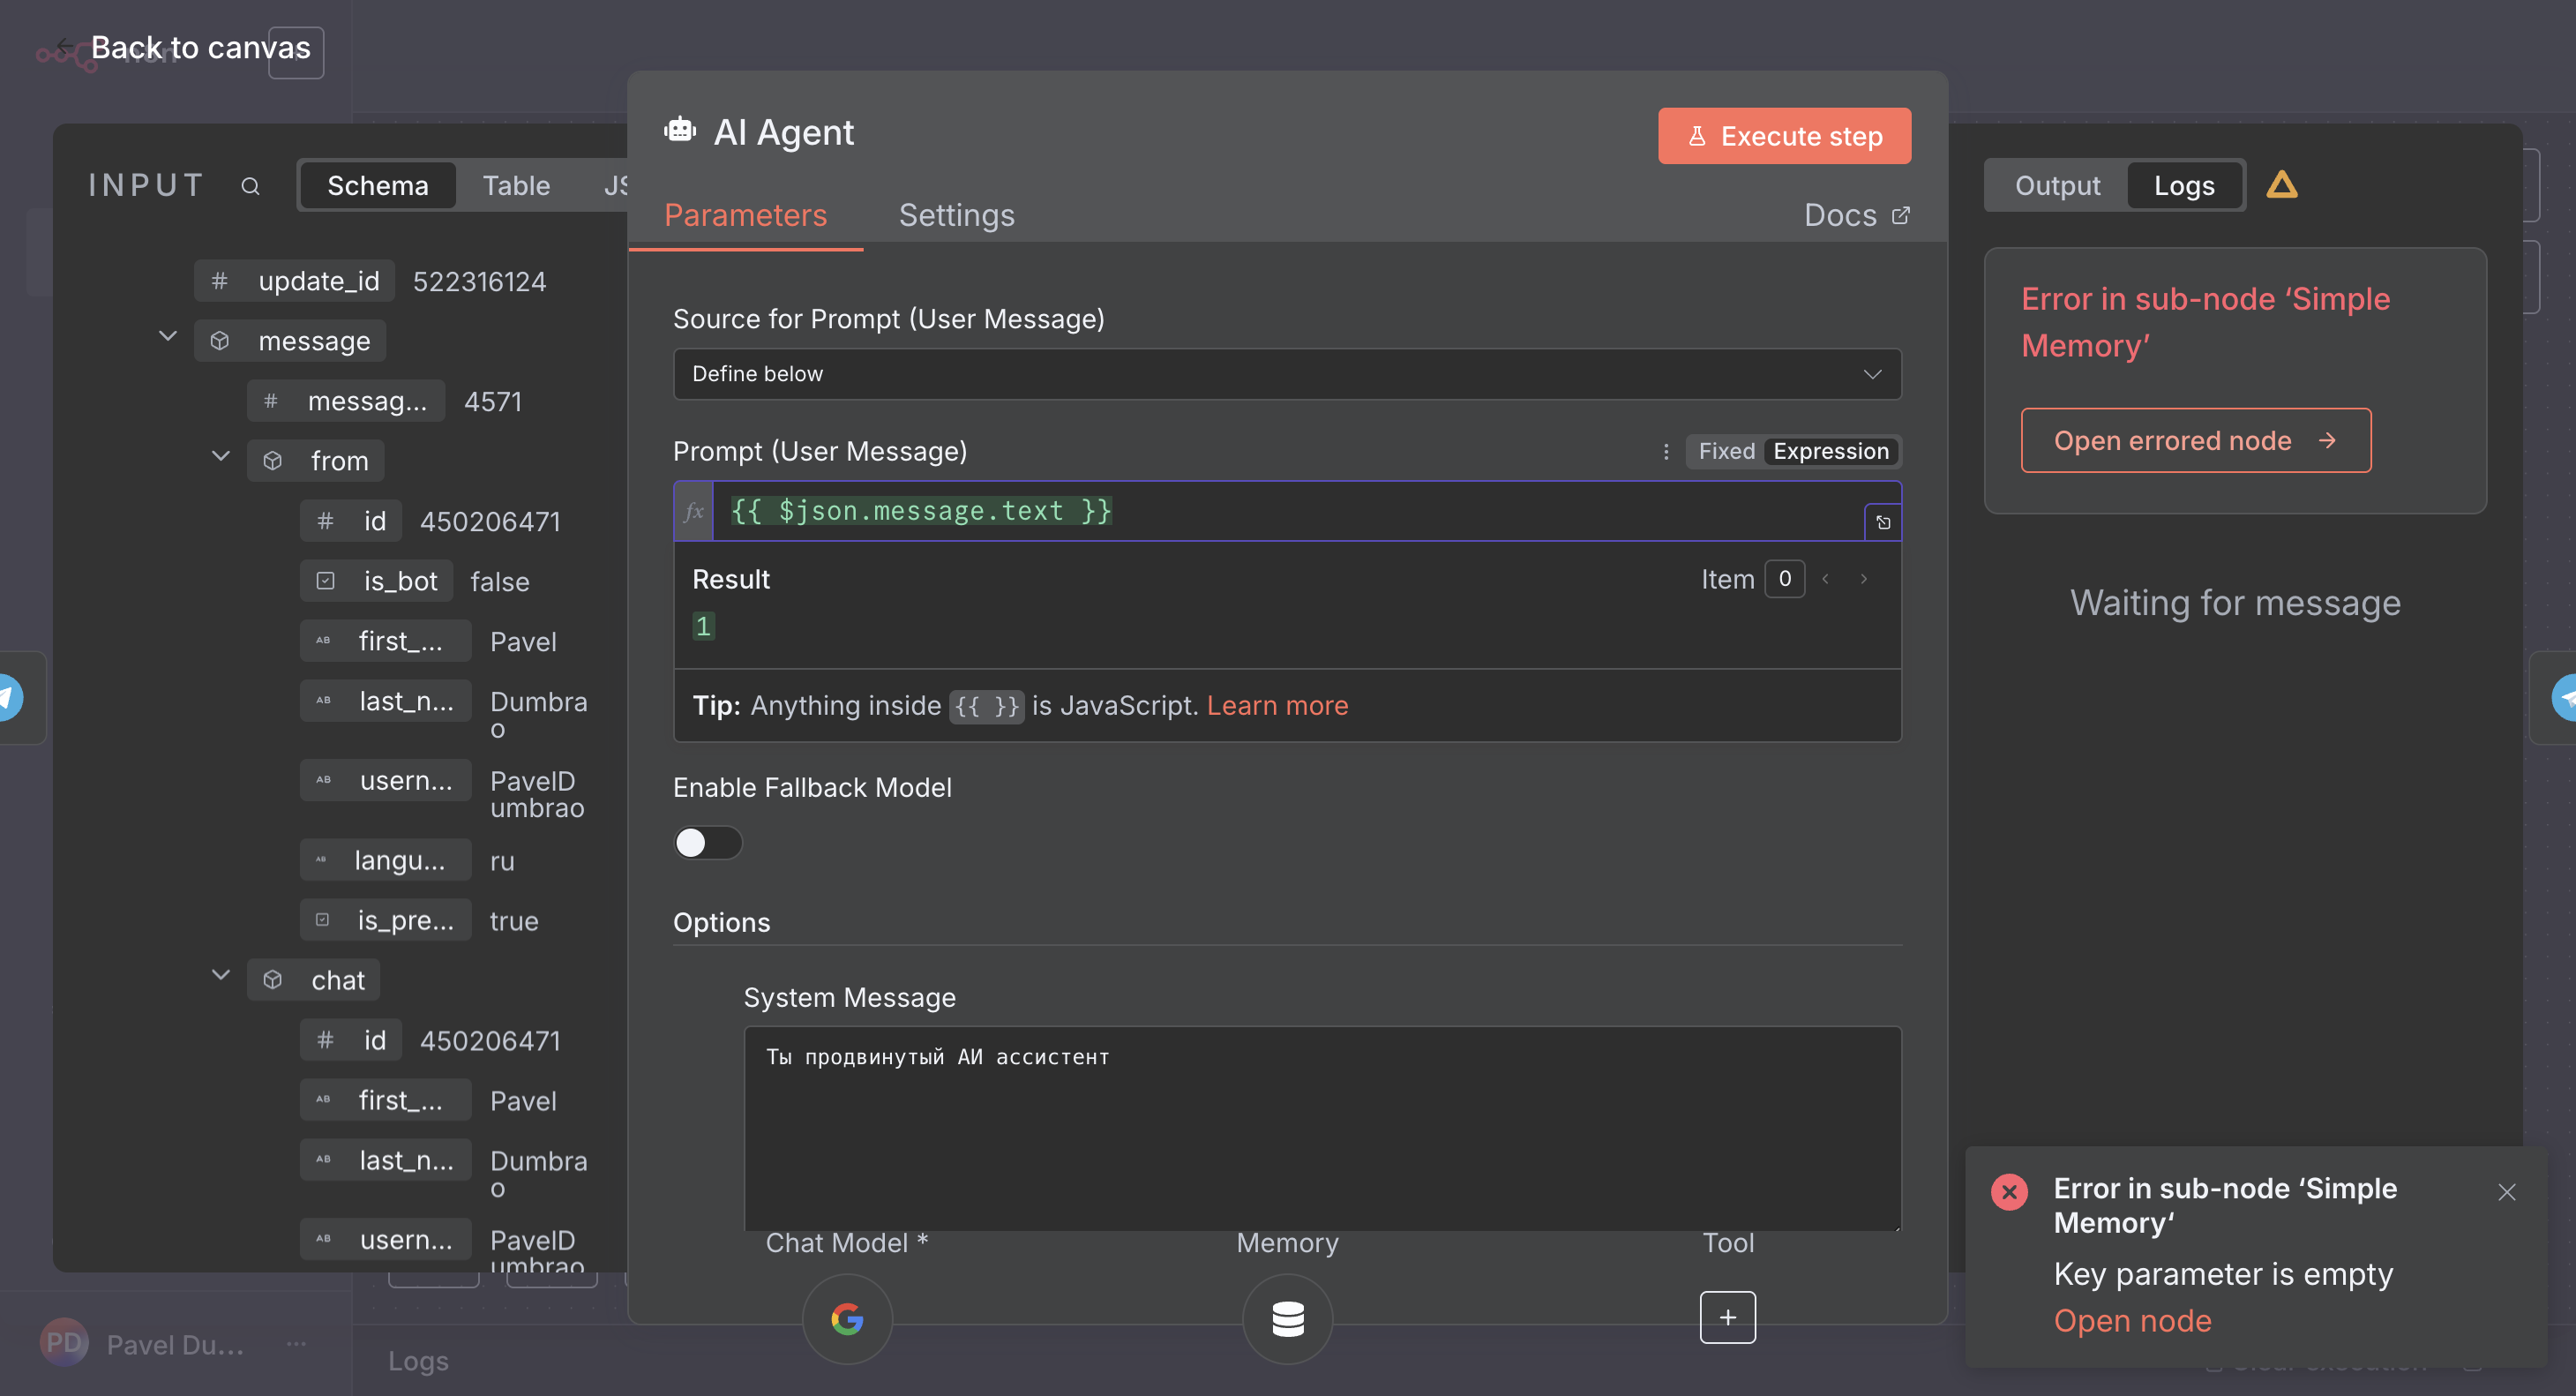Open the three-dot options for Prompt field
2576x1396 pixels.
pyautogui.click(x=1665, y=451)
